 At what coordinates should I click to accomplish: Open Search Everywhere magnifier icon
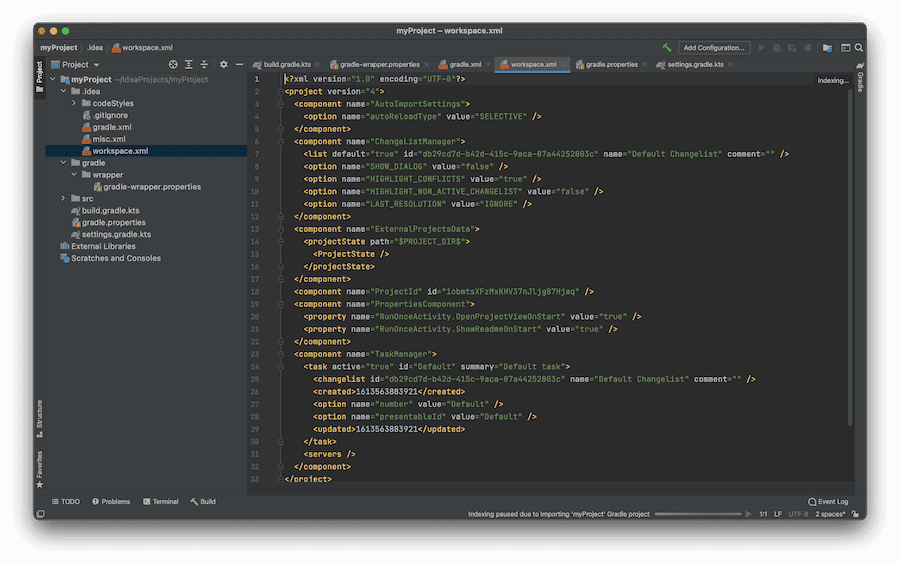(859, 47)
